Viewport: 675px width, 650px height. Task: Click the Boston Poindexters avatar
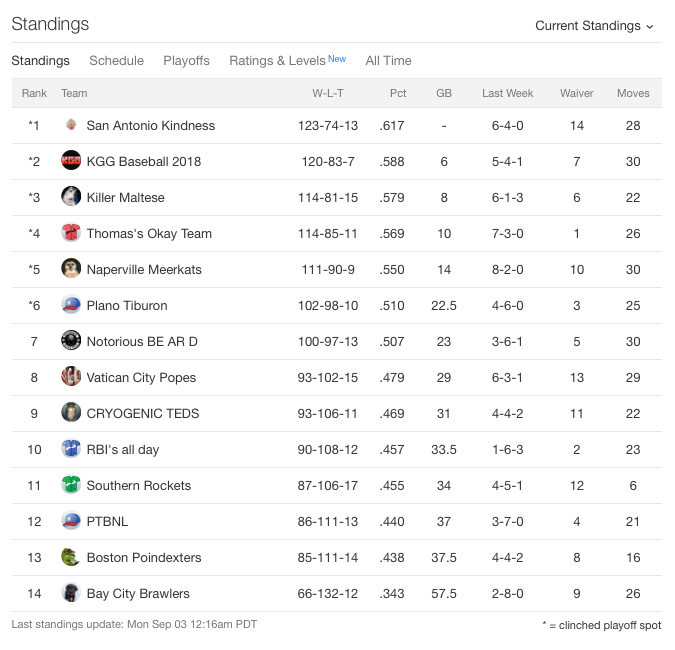click(71, 557)
